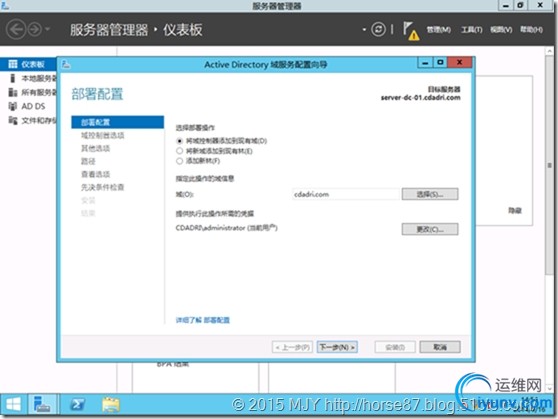Image resolution: width=558 pixels, height=419 pixels.
Task: Click the 取消 button in the wizard
Action: pos(440,347)
